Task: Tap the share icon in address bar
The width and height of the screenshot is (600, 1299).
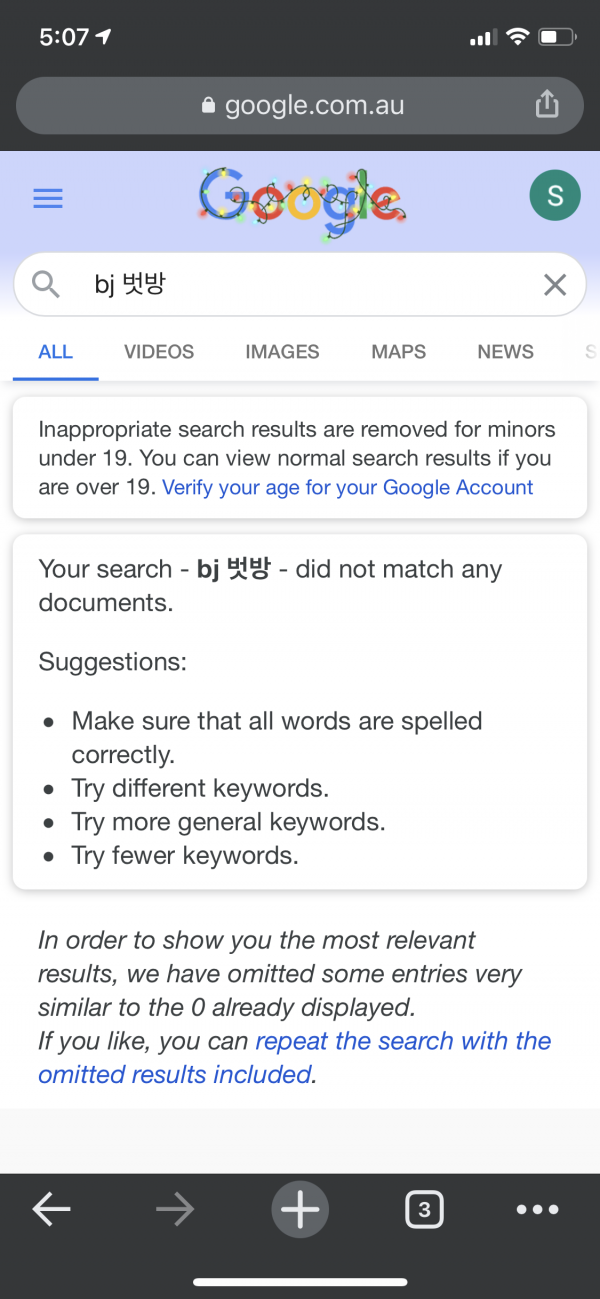Action: coord(547,104)
